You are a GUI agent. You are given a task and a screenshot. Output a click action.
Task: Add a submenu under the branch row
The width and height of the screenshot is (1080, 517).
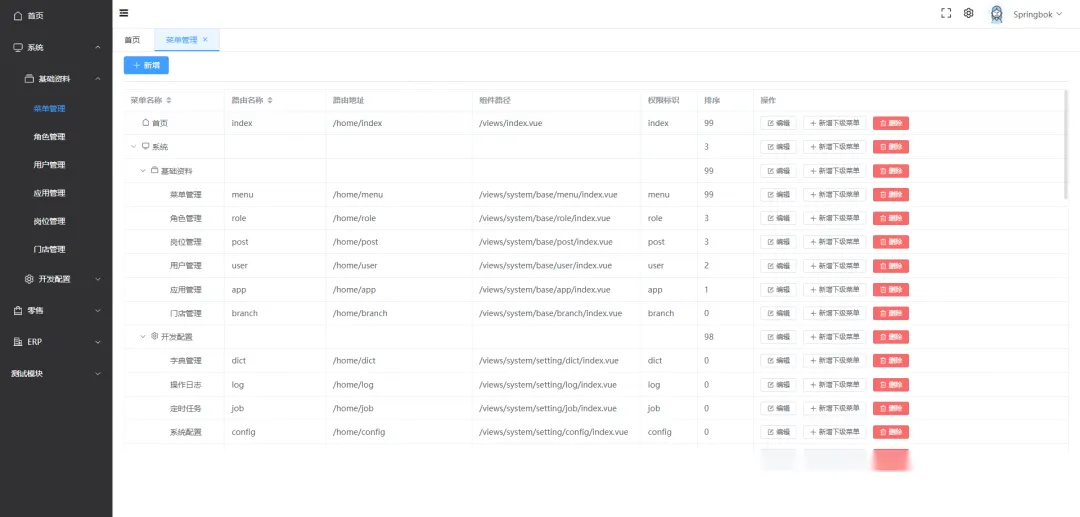[x=834, y=313]
